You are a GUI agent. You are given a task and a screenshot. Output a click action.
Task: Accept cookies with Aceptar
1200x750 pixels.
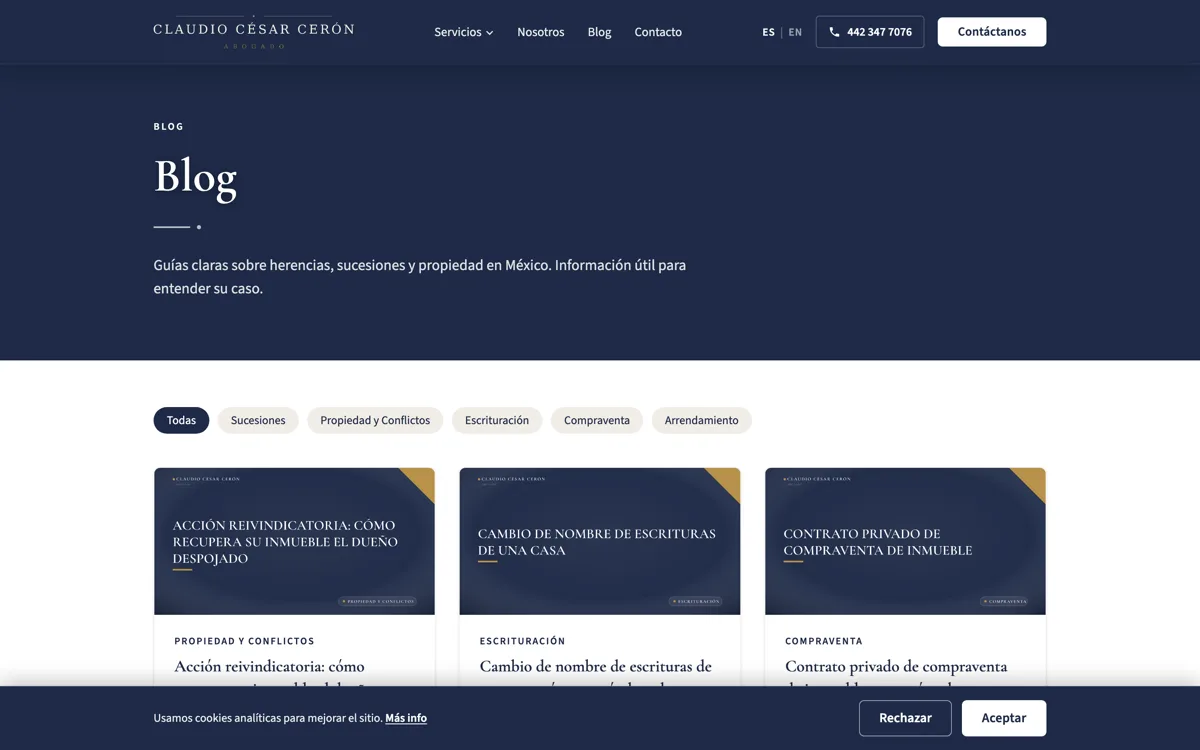(x=1004, y=718)
